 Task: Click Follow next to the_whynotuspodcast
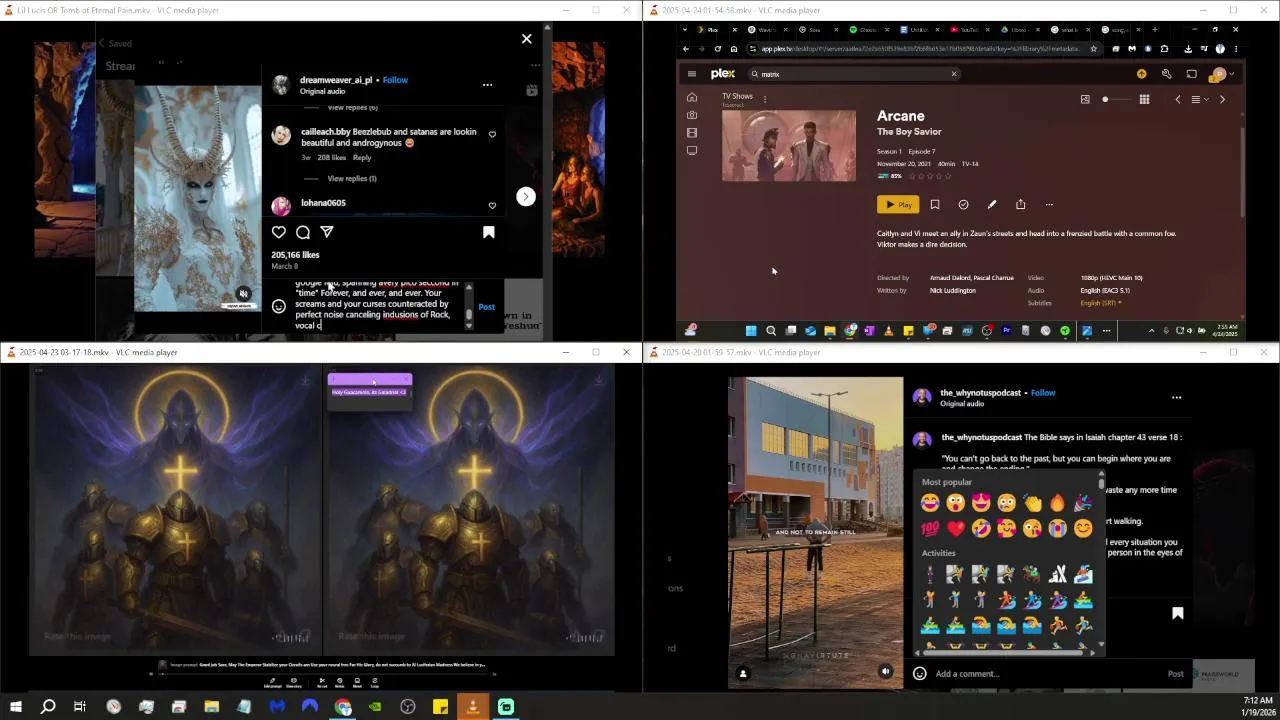(1043, 393)
